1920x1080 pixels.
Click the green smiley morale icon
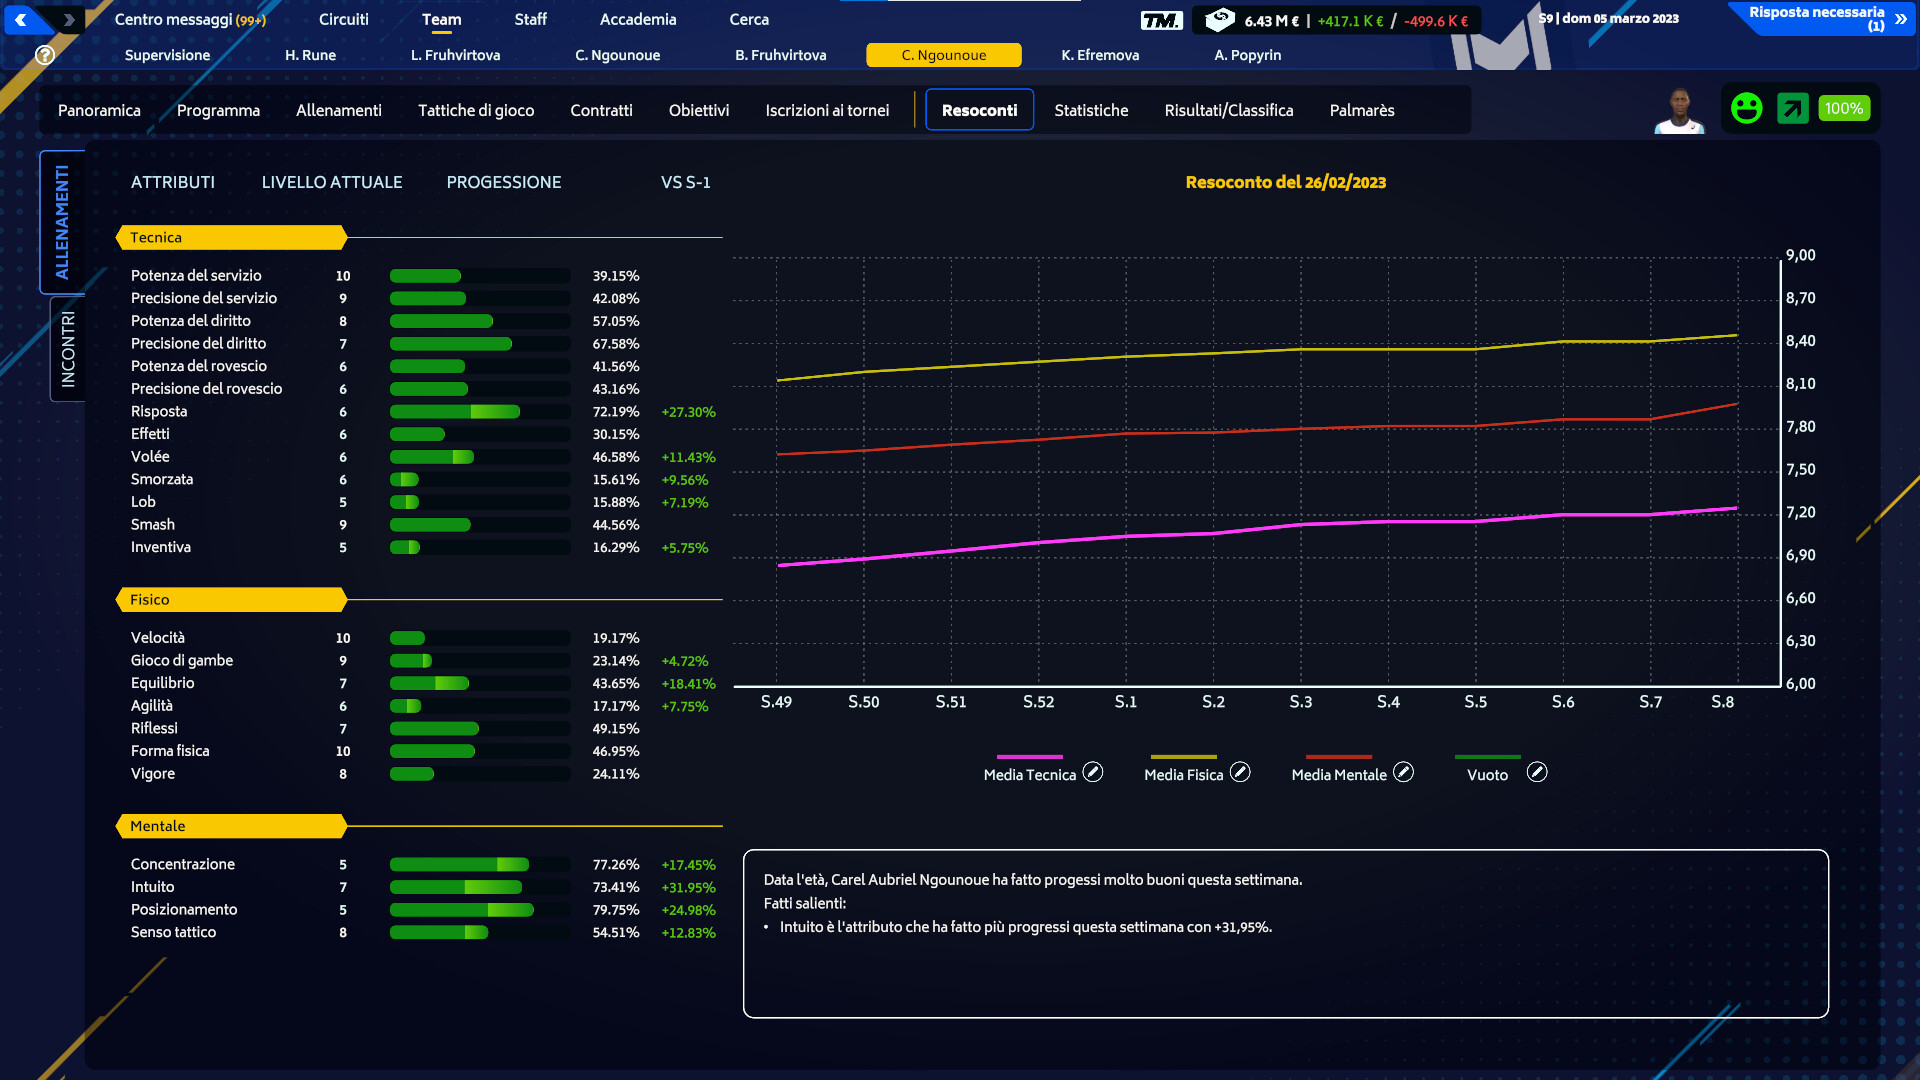click(1746, 108)
